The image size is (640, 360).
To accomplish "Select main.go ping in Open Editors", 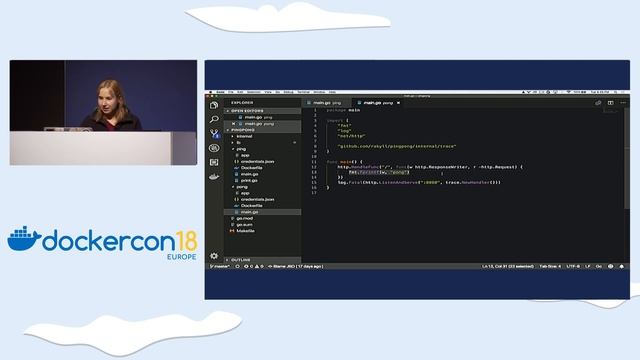I will [x=262, y=117].
